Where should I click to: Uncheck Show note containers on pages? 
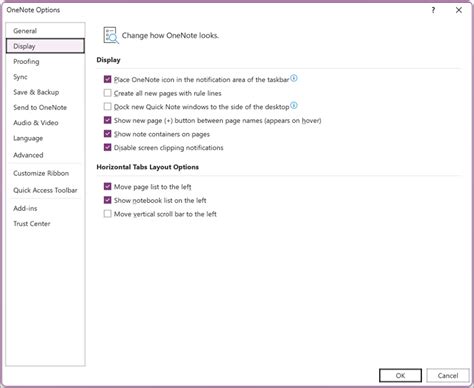pyautogui.click(x=107, y=134)
